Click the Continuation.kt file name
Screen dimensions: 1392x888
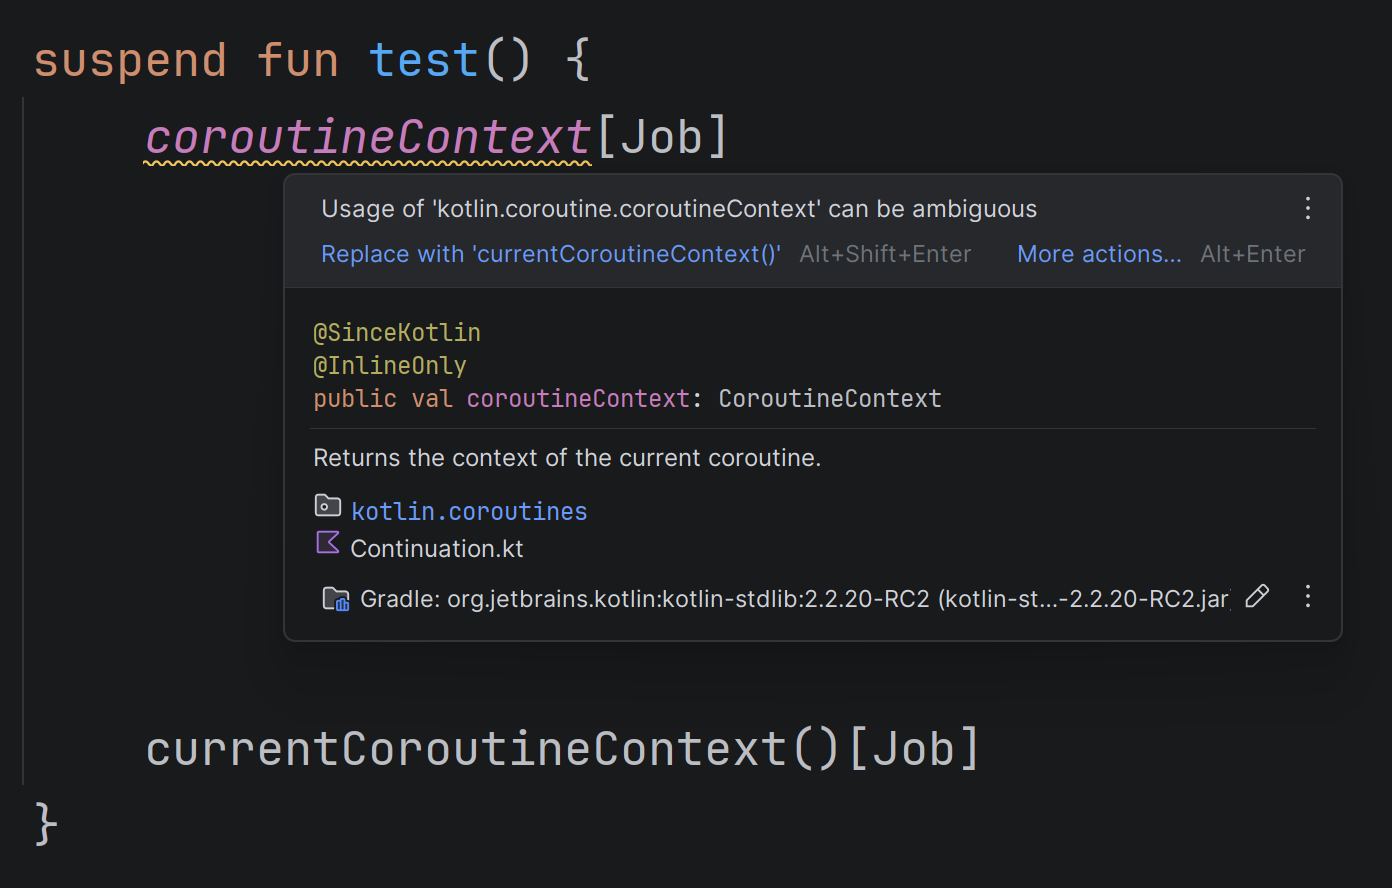(x=437, y=549)
